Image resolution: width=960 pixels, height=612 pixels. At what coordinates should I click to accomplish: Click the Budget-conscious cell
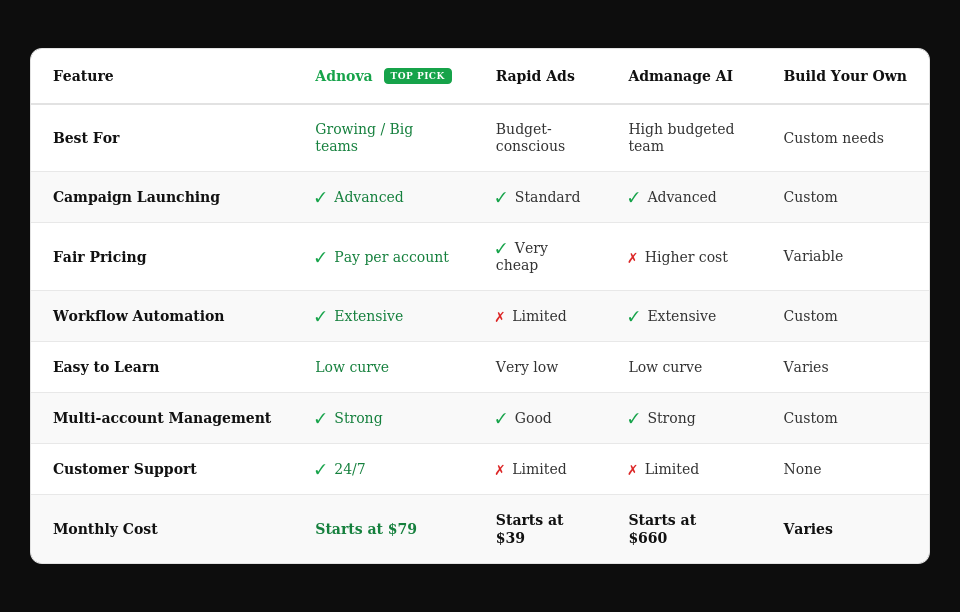[x=530, y=138]
